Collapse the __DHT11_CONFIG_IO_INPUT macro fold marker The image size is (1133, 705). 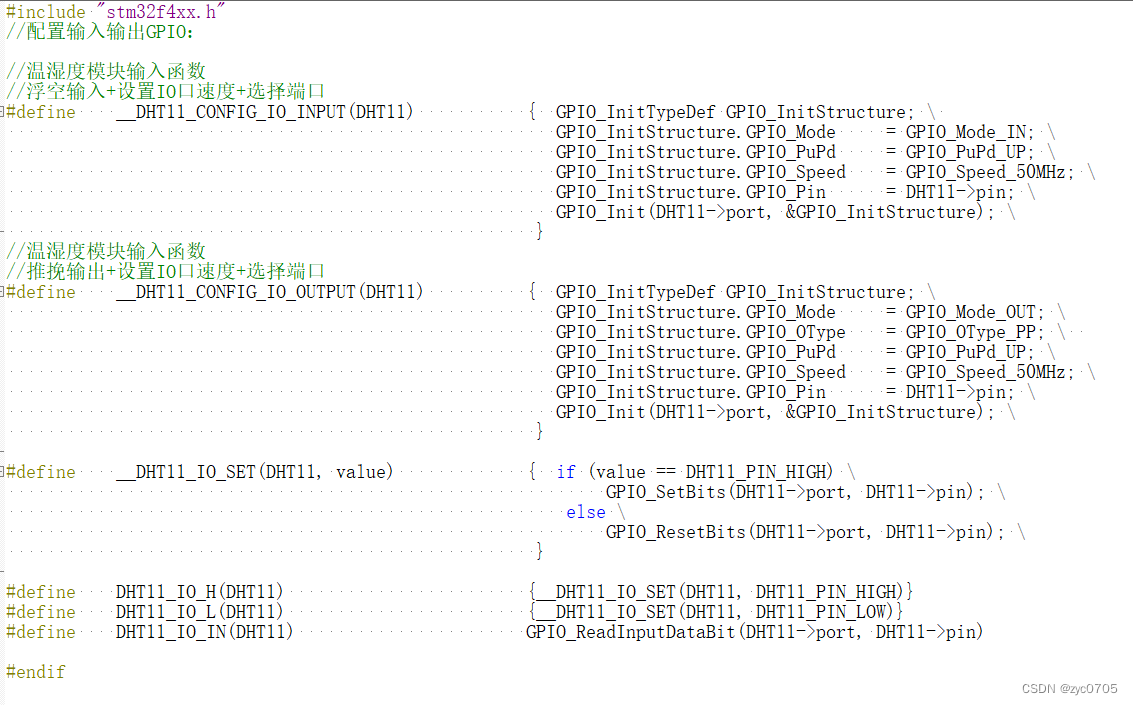(x=3, y=112)
